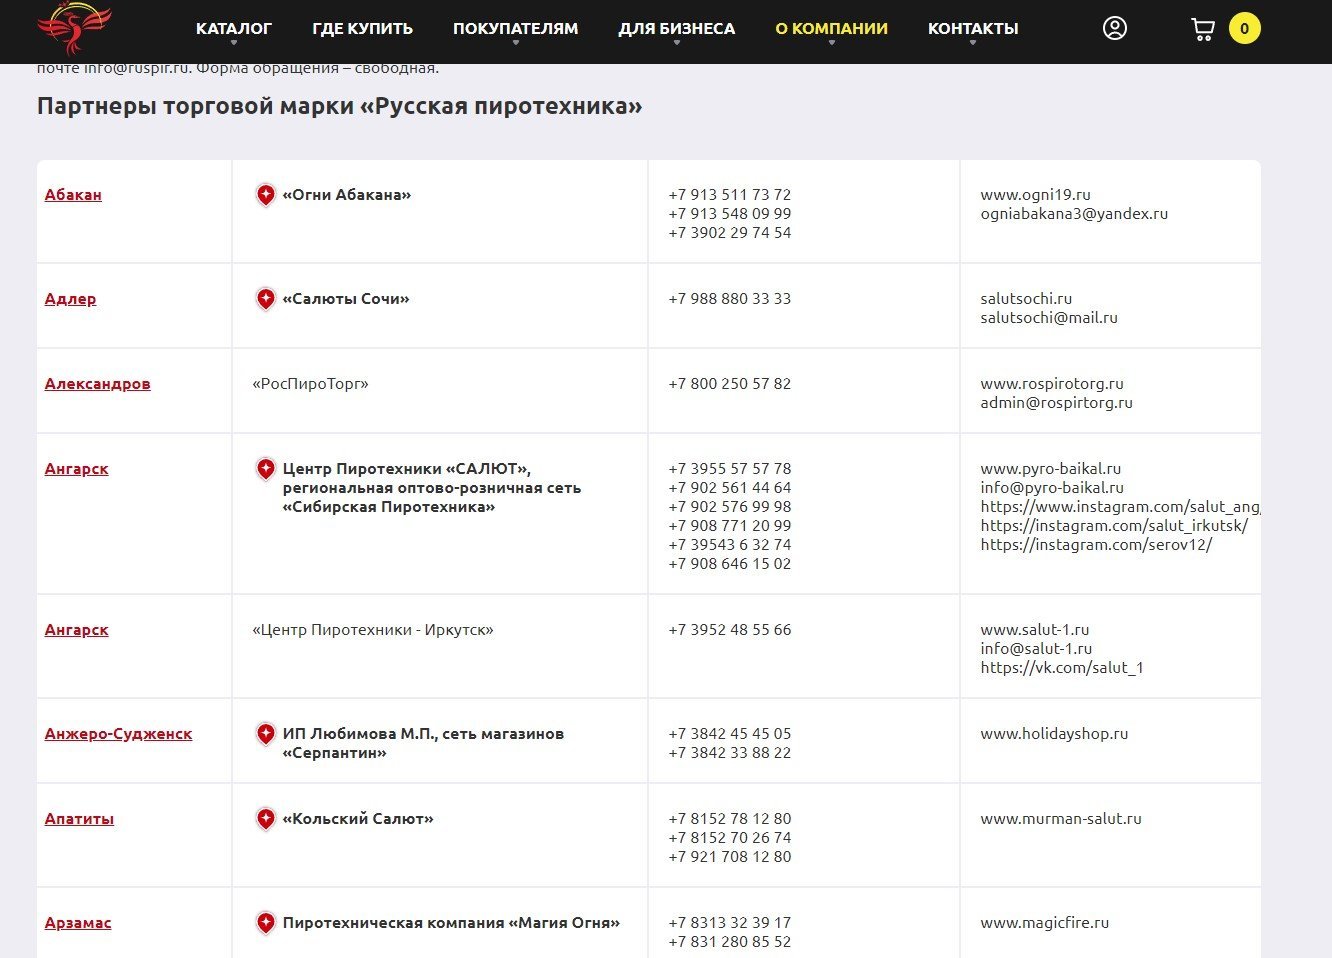Click phone number +7 921 708 12 80

pyautogui.click(x=730, y=857)
